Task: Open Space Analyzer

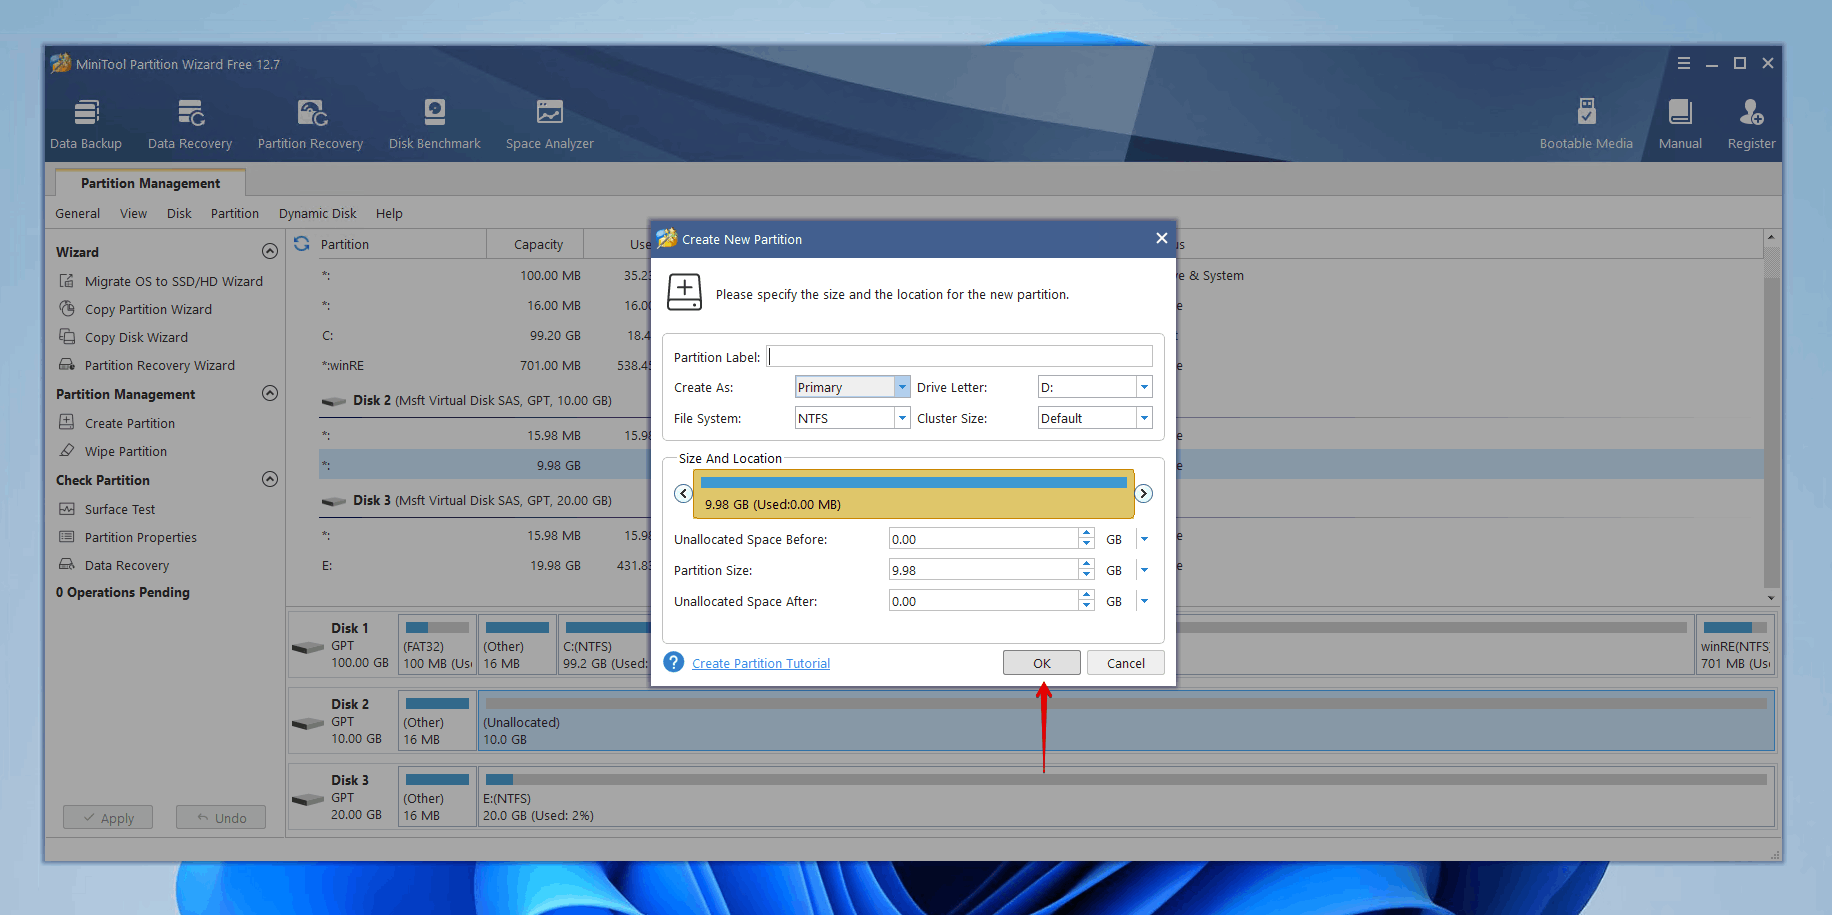Action: click(549, 124)
